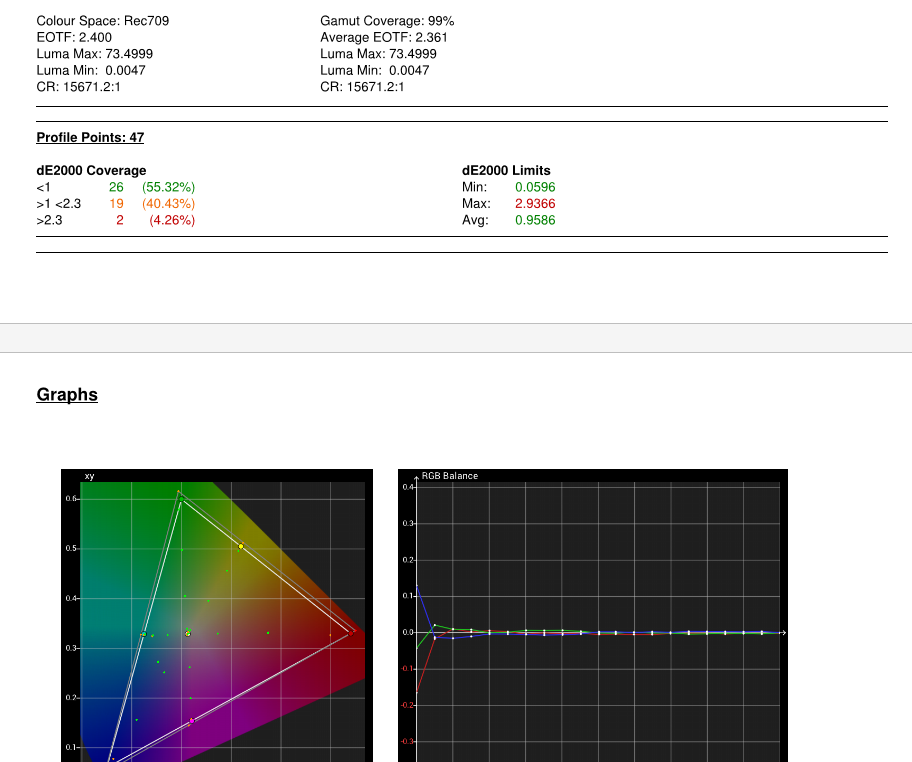The image size is (912, 762).
Task: Click the yellow point on gamut triangle
Action: point(241,546)
